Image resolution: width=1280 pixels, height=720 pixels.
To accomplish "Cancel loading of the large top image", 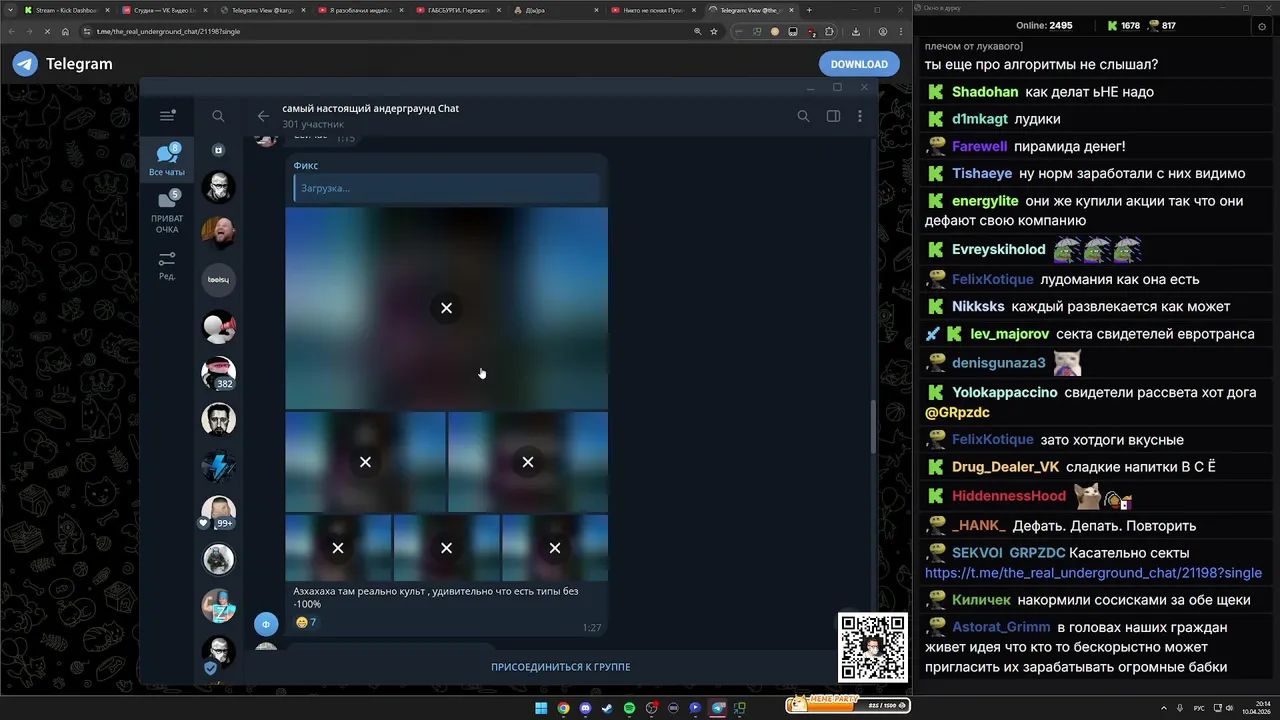I will [x=446, y=308].
